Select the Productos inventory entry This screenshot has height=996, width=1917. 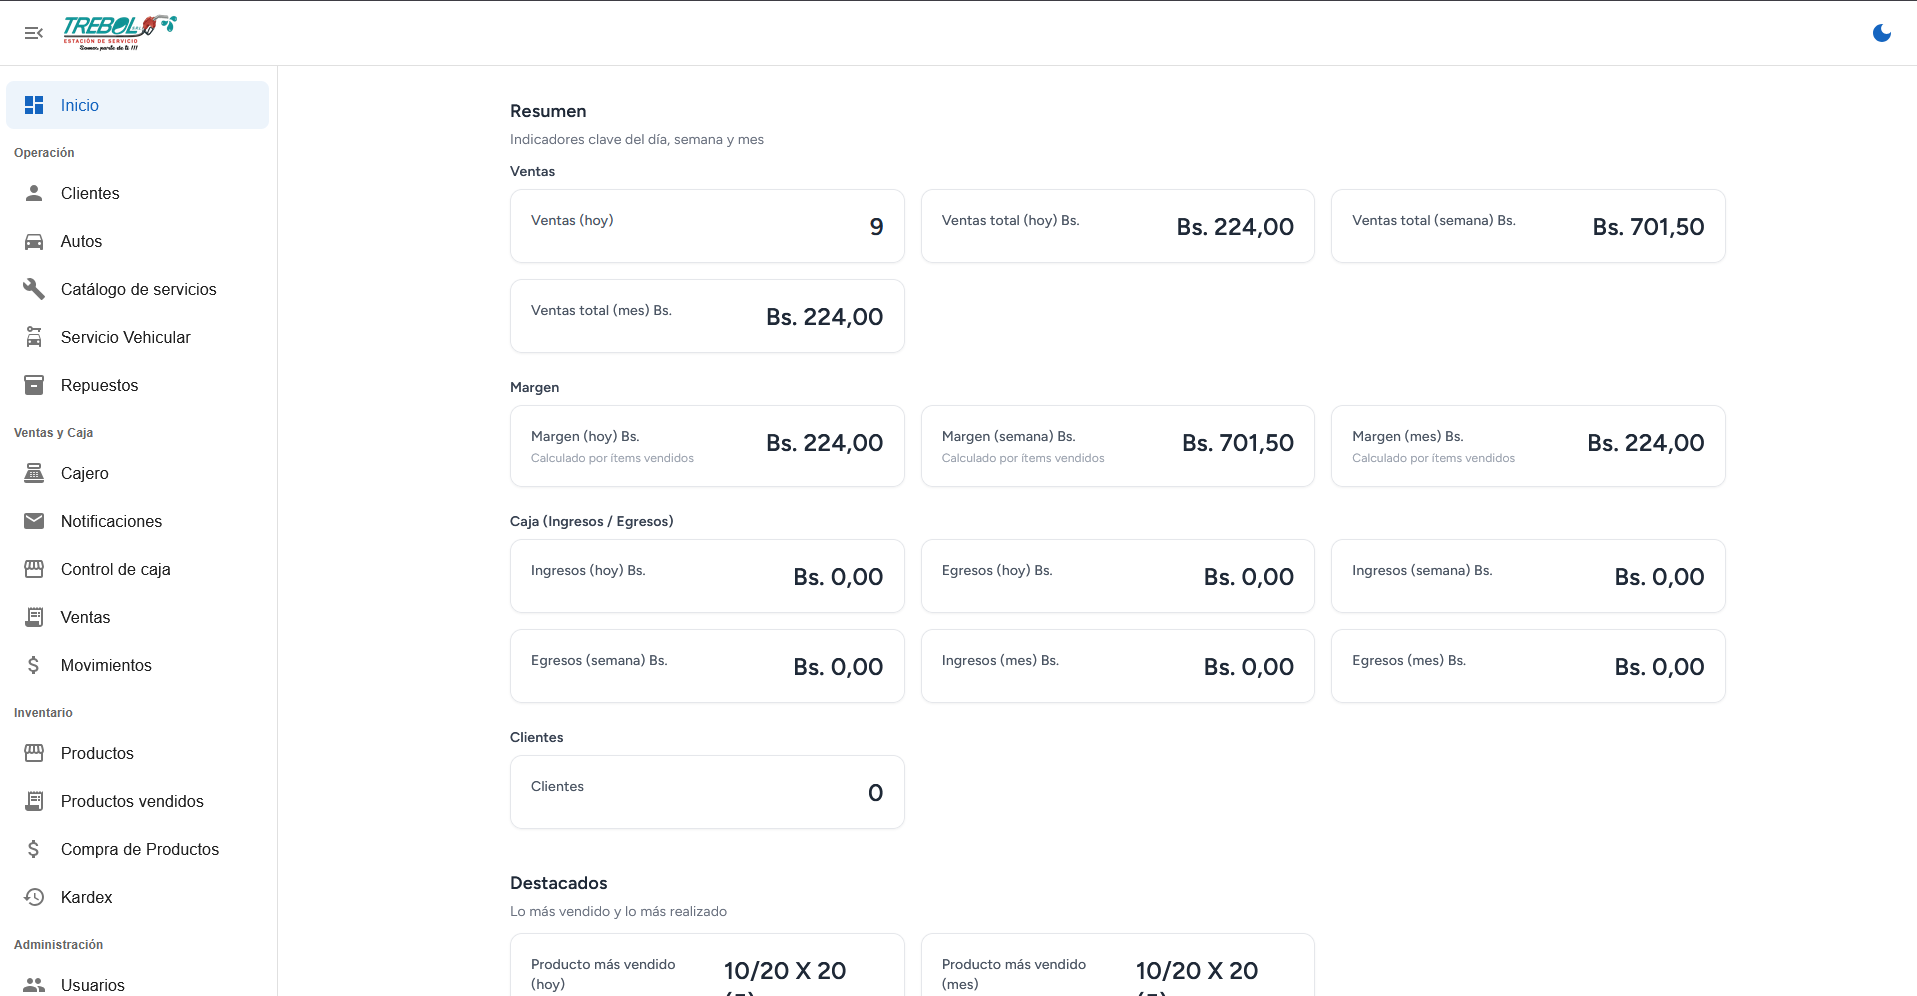[x=97, y=753]
